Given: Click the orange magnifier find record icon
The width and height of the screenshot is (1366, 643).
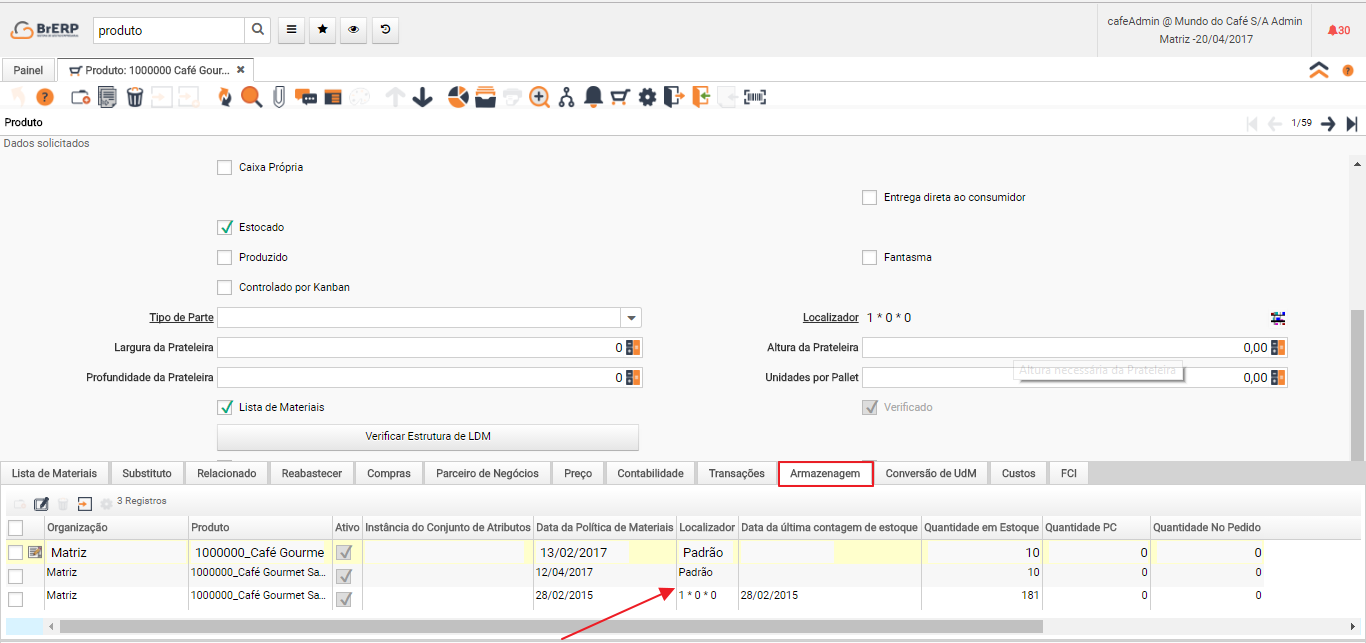Looking at the screenshot, I should 251,97.
